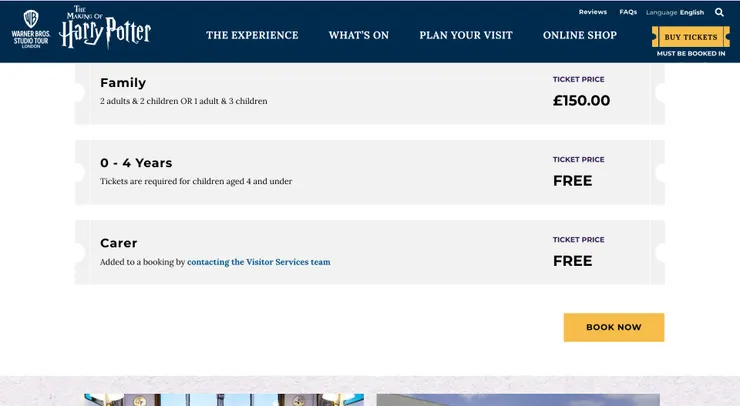Click the Making of Harry Potter logo
Viewport: 740px width, 406px height.
pos(105,29)
